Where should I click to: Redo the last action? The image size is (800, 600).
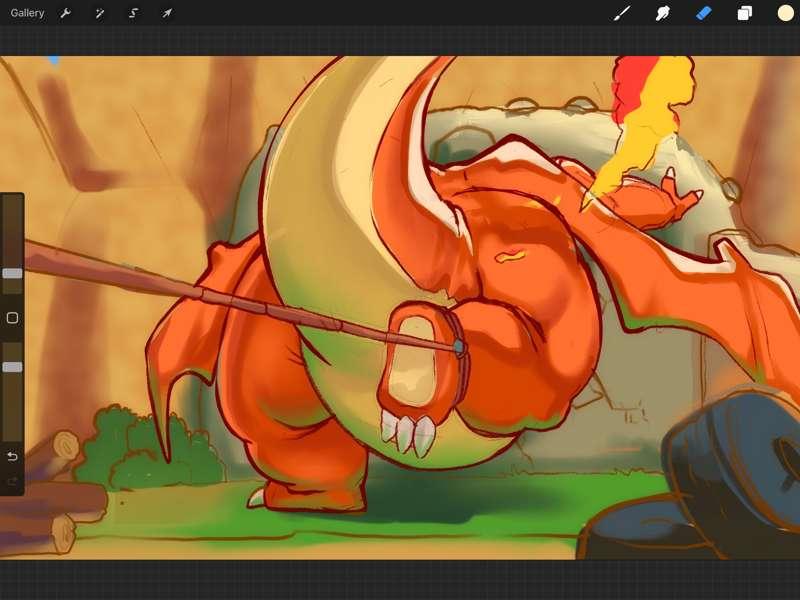(12, 481)
